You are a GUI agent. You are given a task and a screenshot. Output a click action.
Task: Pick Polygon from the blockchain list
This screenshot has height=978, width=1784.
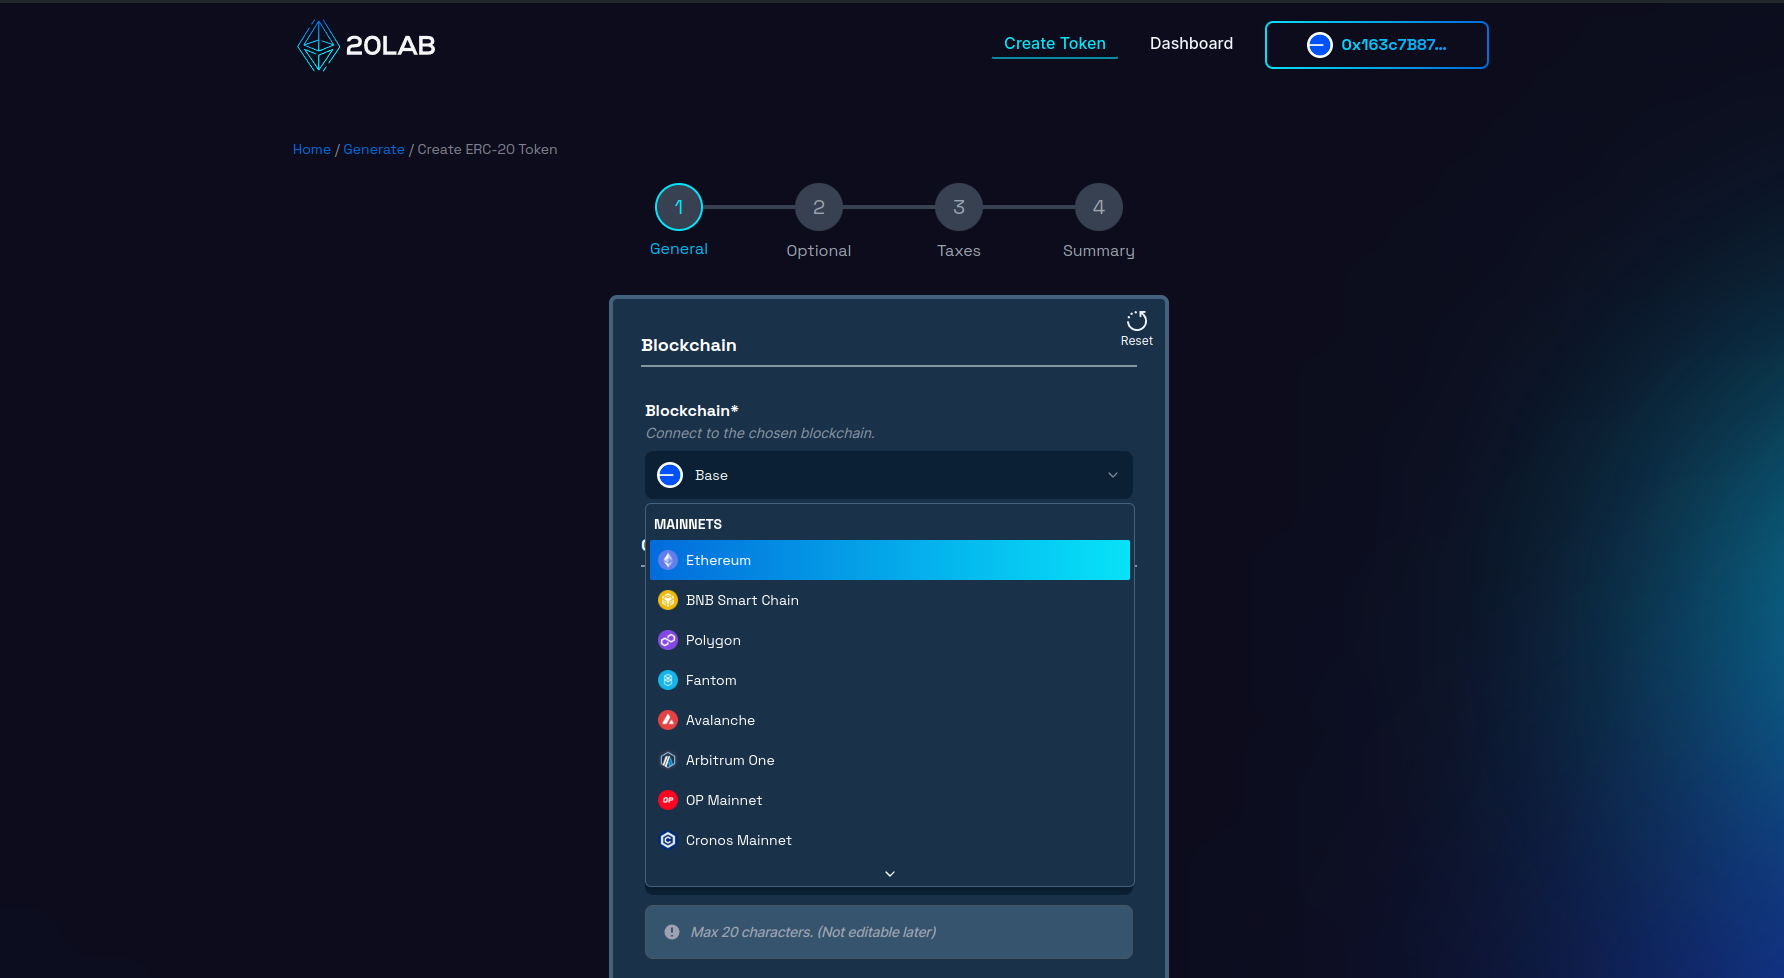click(890, 640)
